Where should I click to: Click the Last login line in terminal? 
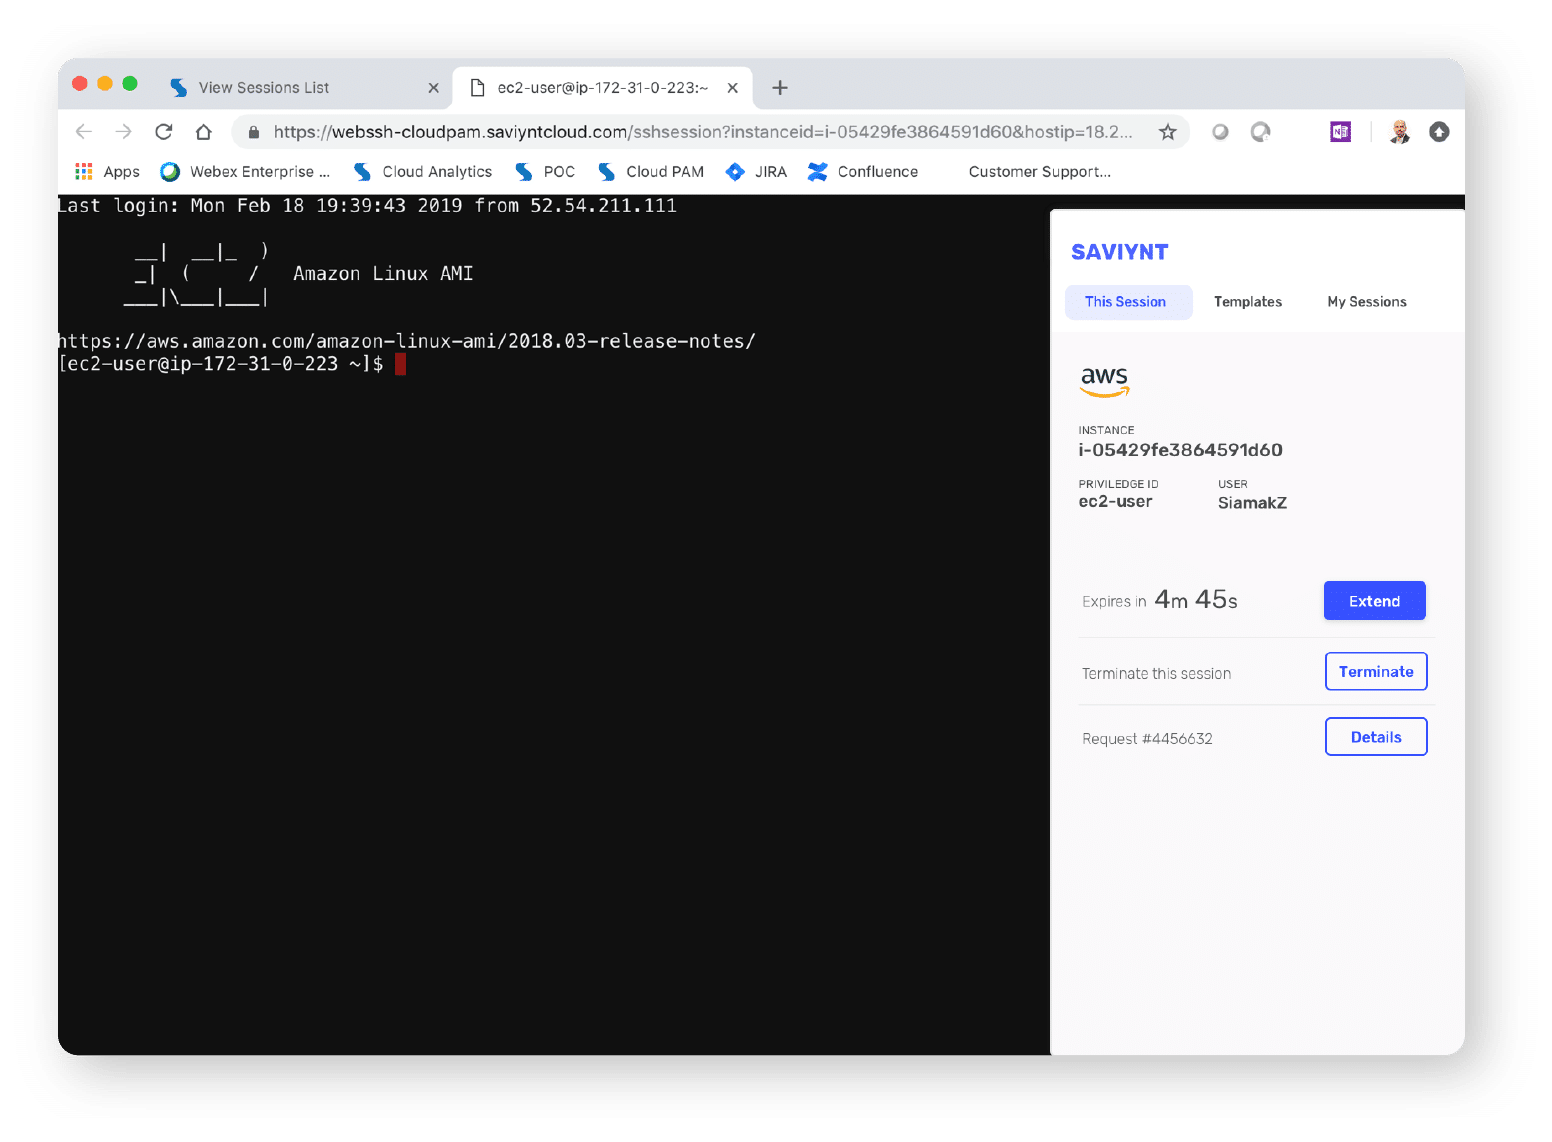click(367, 206)
